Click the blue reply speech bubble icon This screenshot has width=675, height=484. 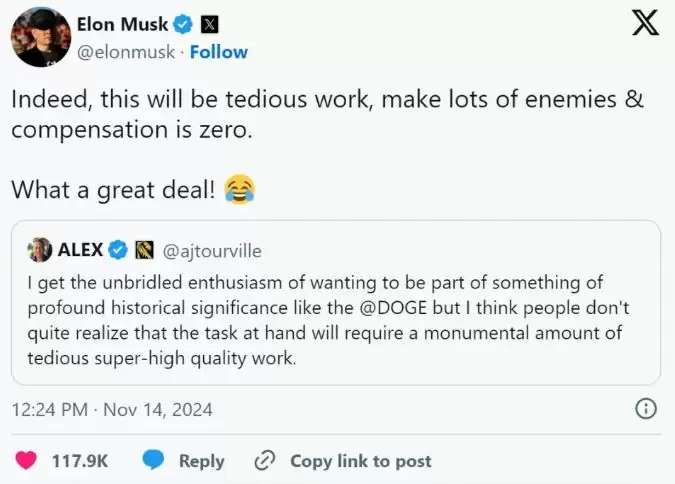pos(153,460)
